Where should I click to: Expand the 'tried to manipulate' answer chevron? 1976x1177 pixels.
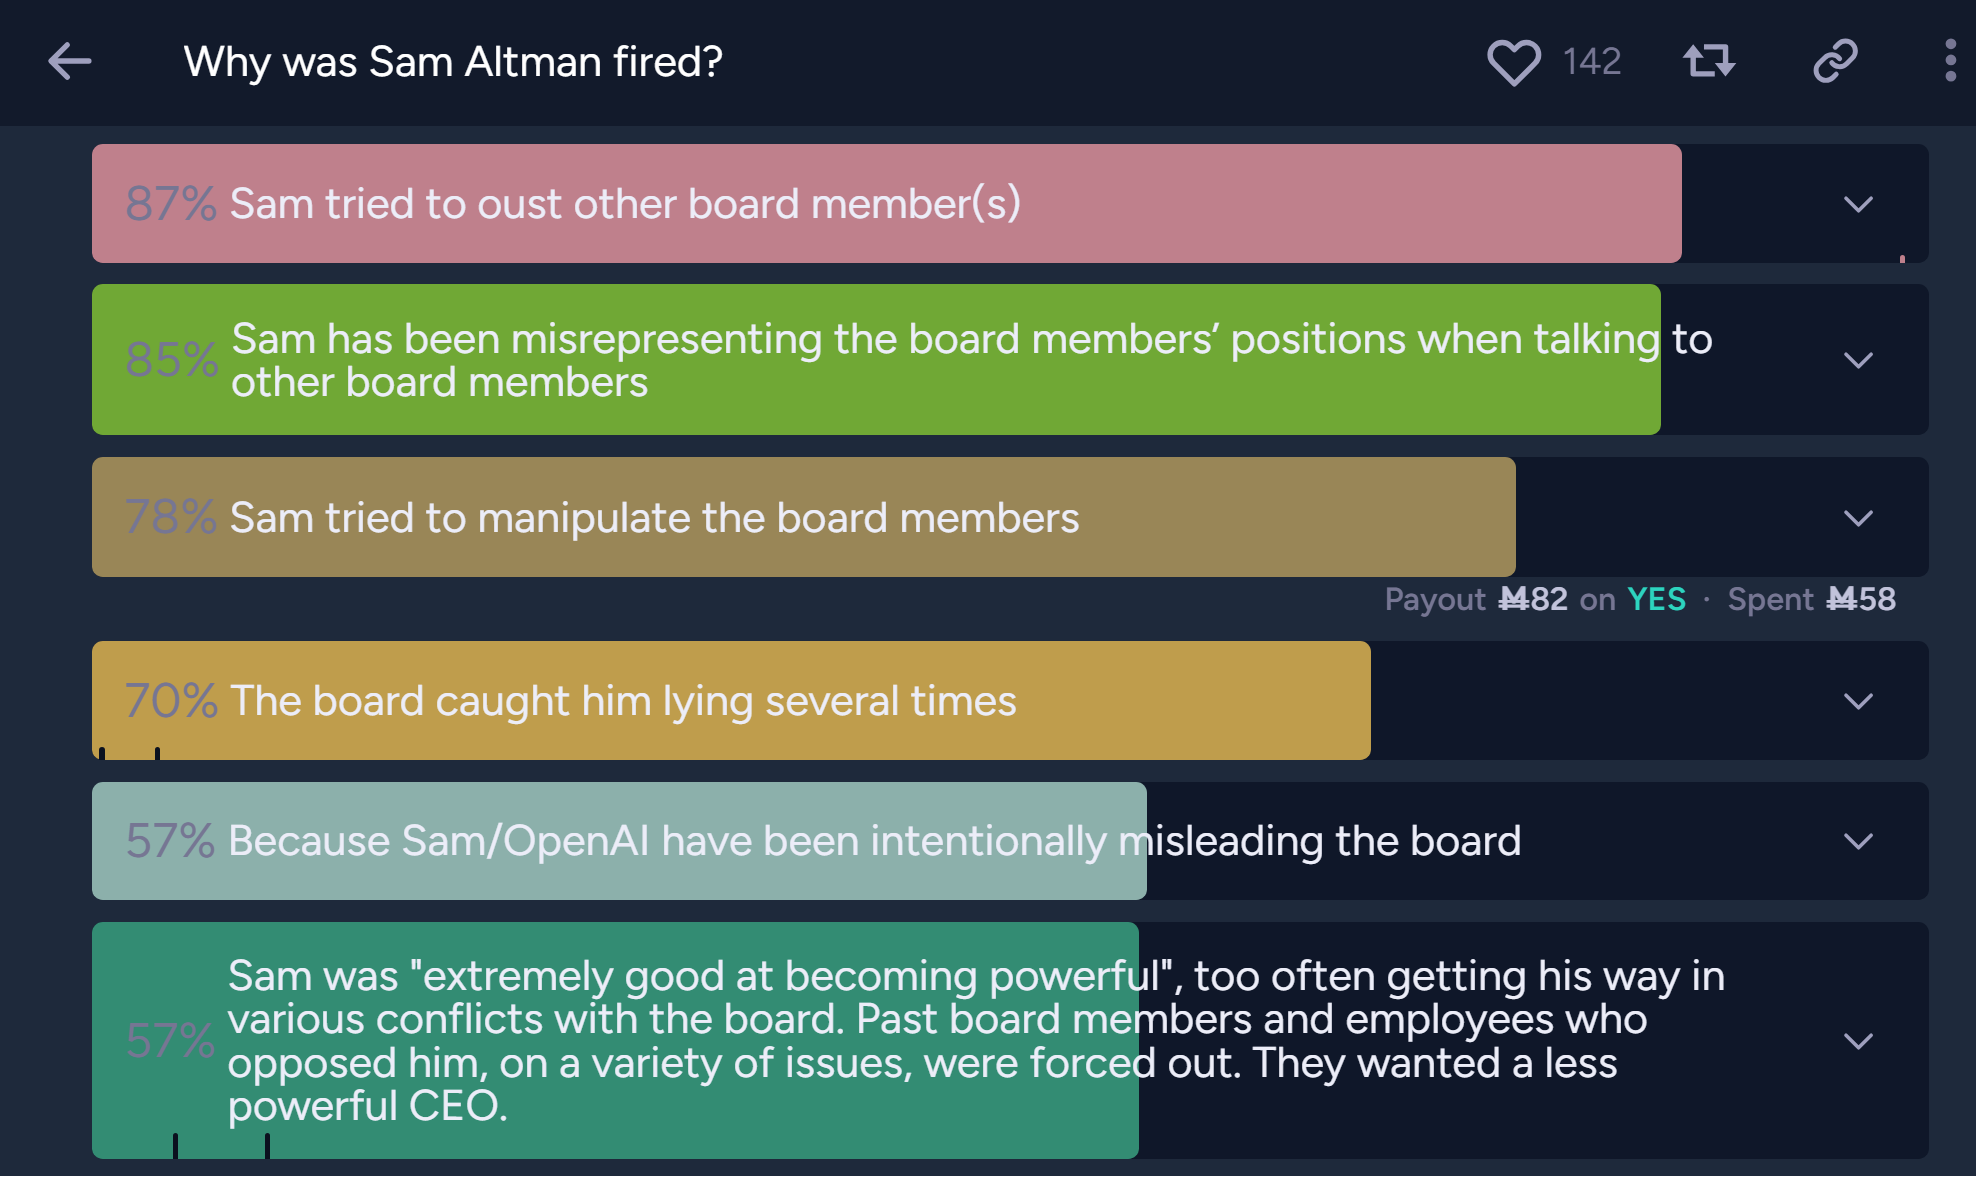point(1858,518)
